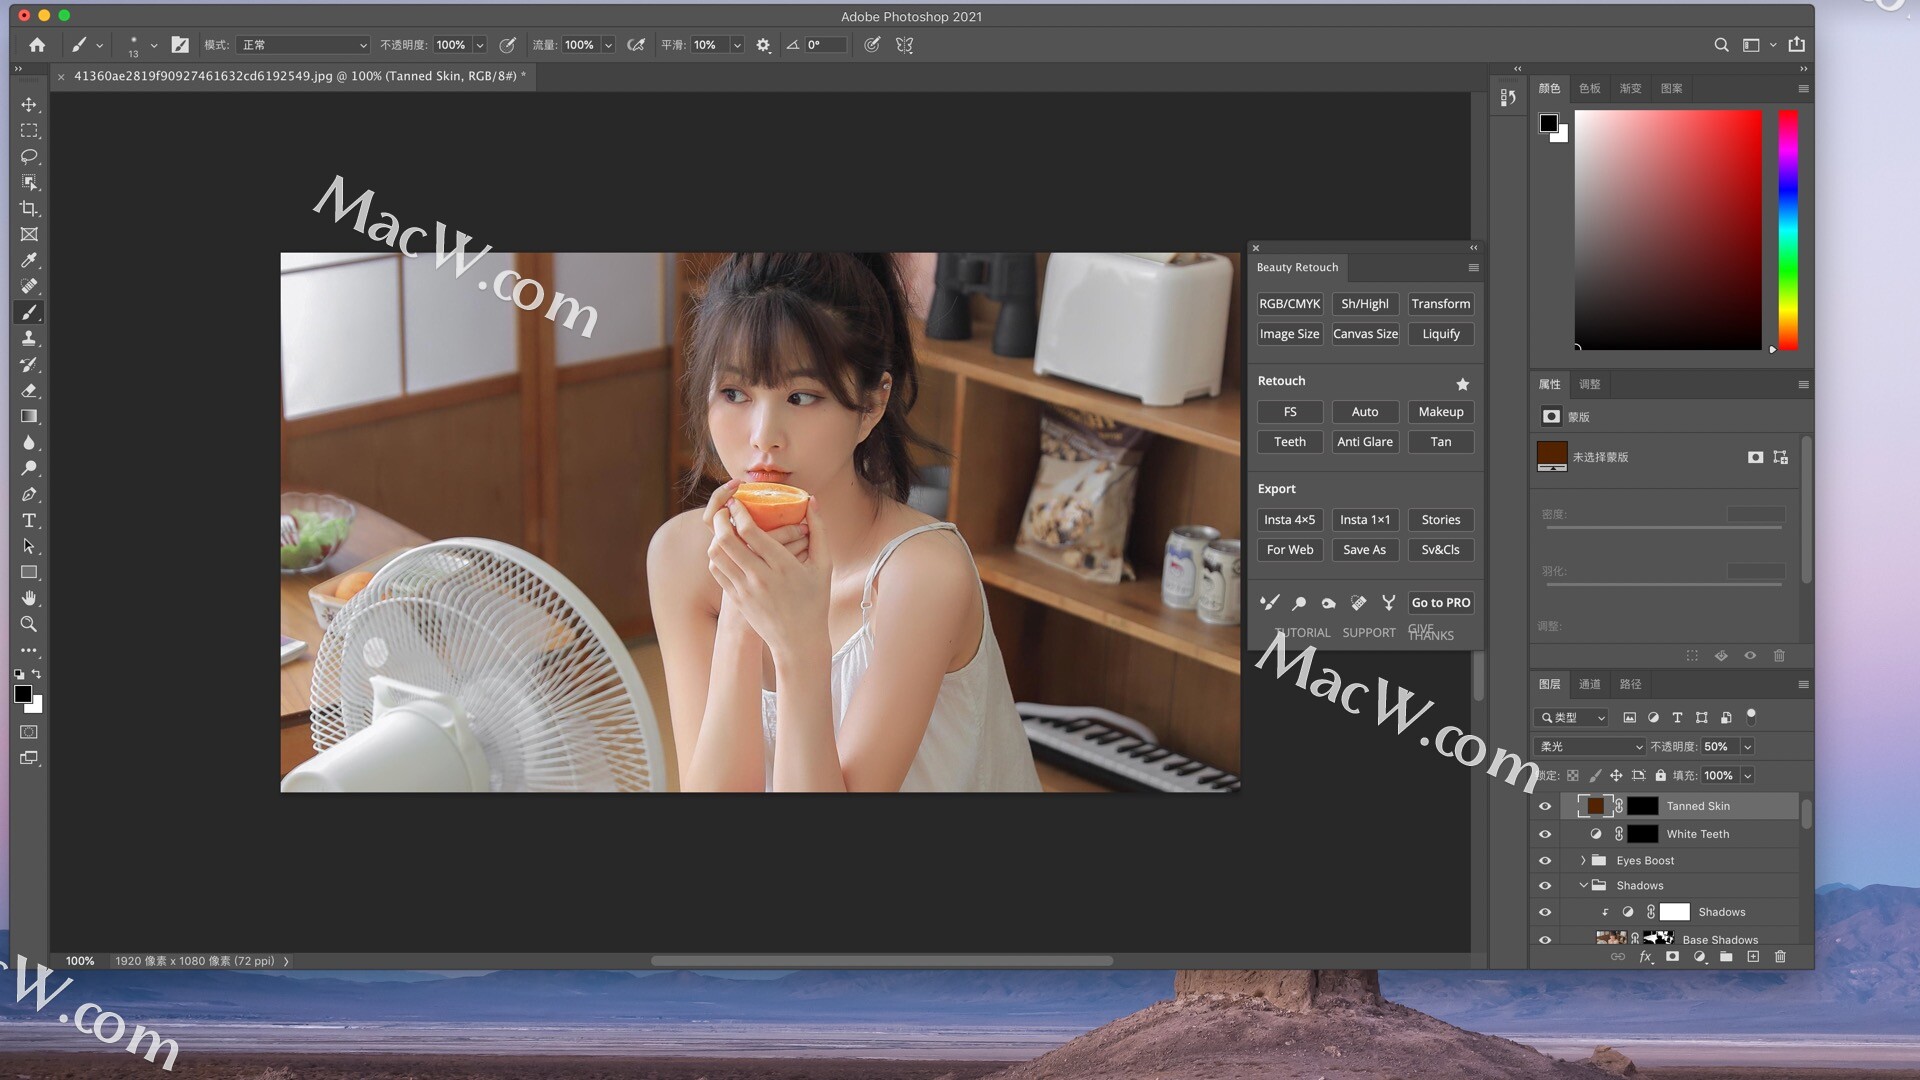Open the Swatches tab (色板)
The width and height of the screenshot is (1920, 1080).
point(1589,88)
